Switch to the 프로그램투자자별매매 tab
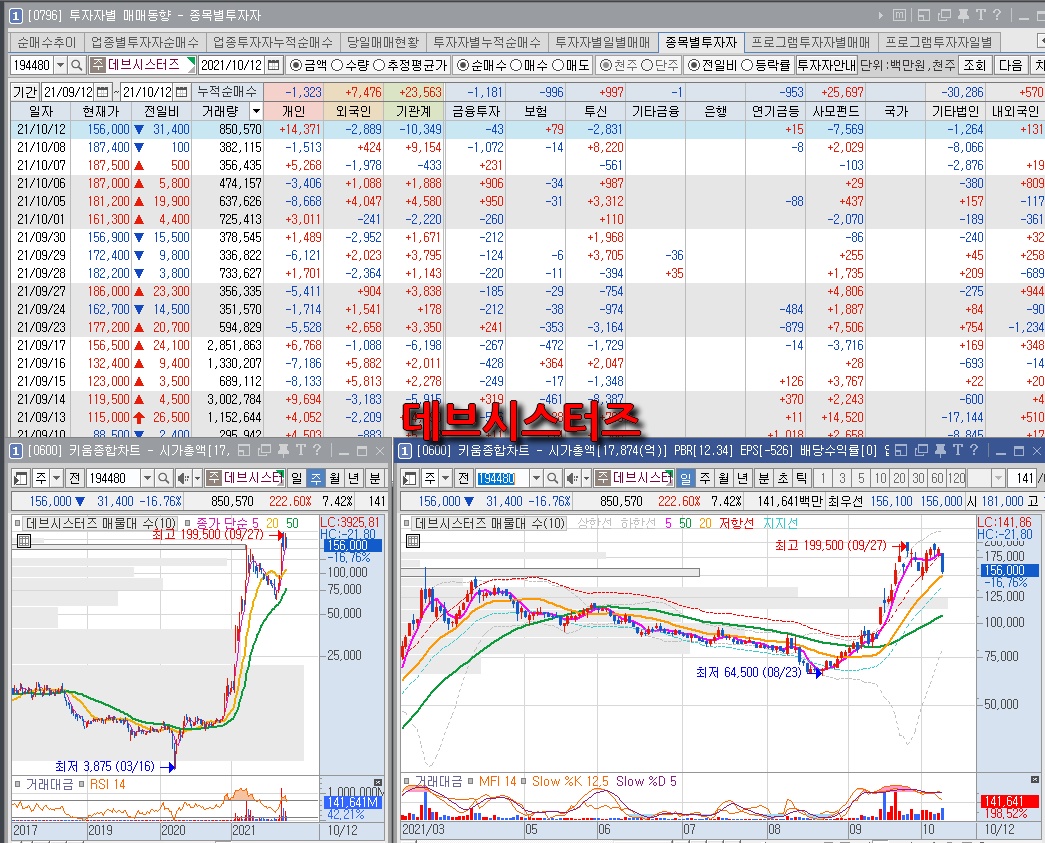The width and height of the screenshot is (1045, 843). coord(810,42)
